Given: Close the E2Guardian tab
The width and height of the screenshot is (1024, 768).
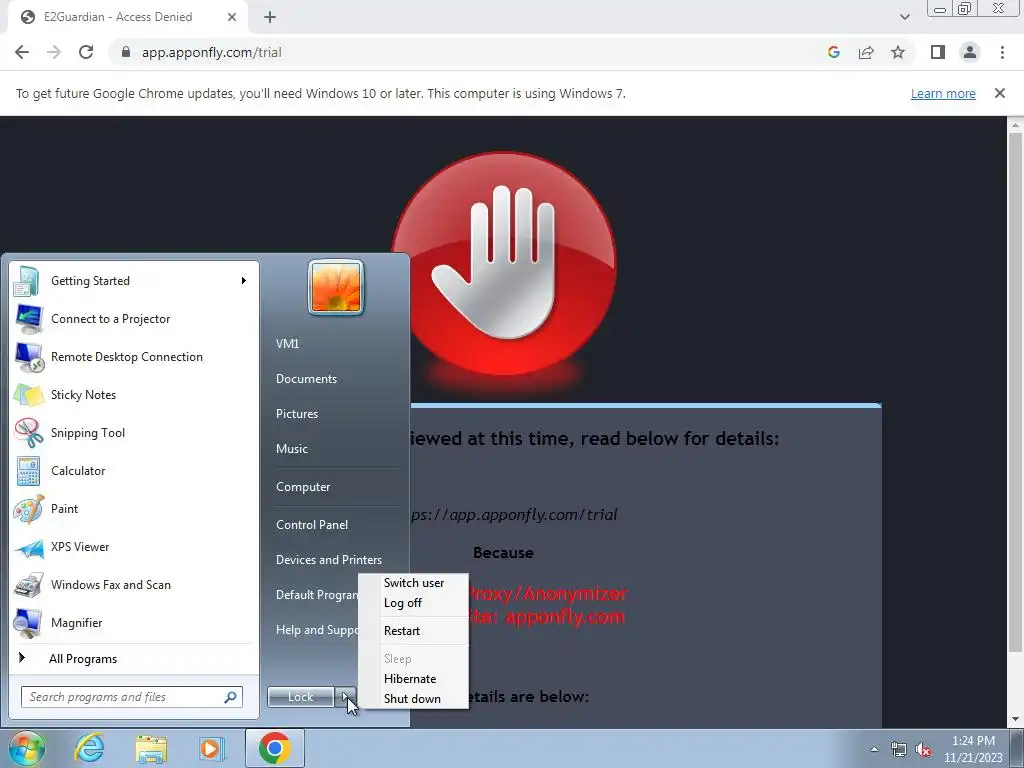Looking at the screenshot, I should point(232,17).
